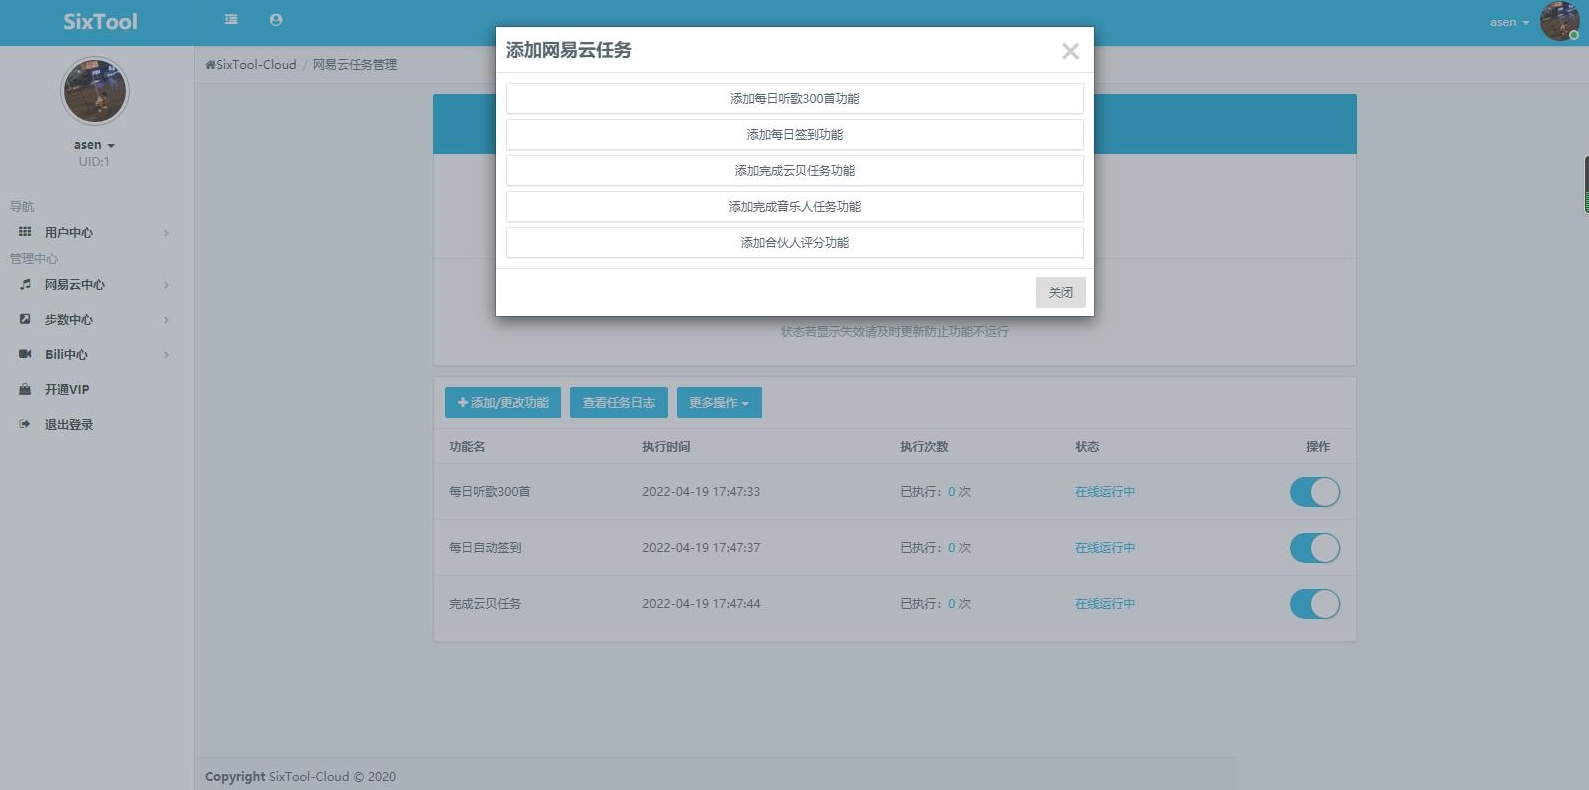
Task: Click the top-right user avatar
Action: click(1559, 21)
